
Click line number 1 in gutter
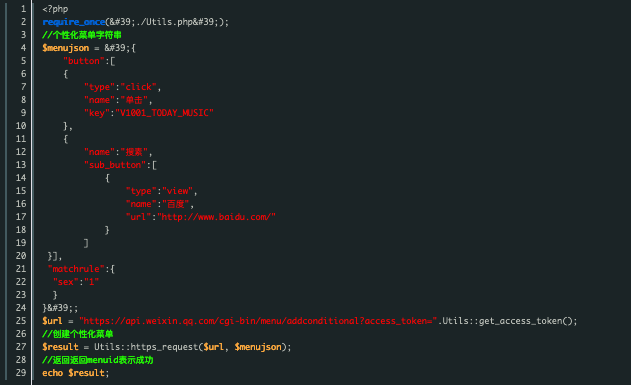click(23, 9)
